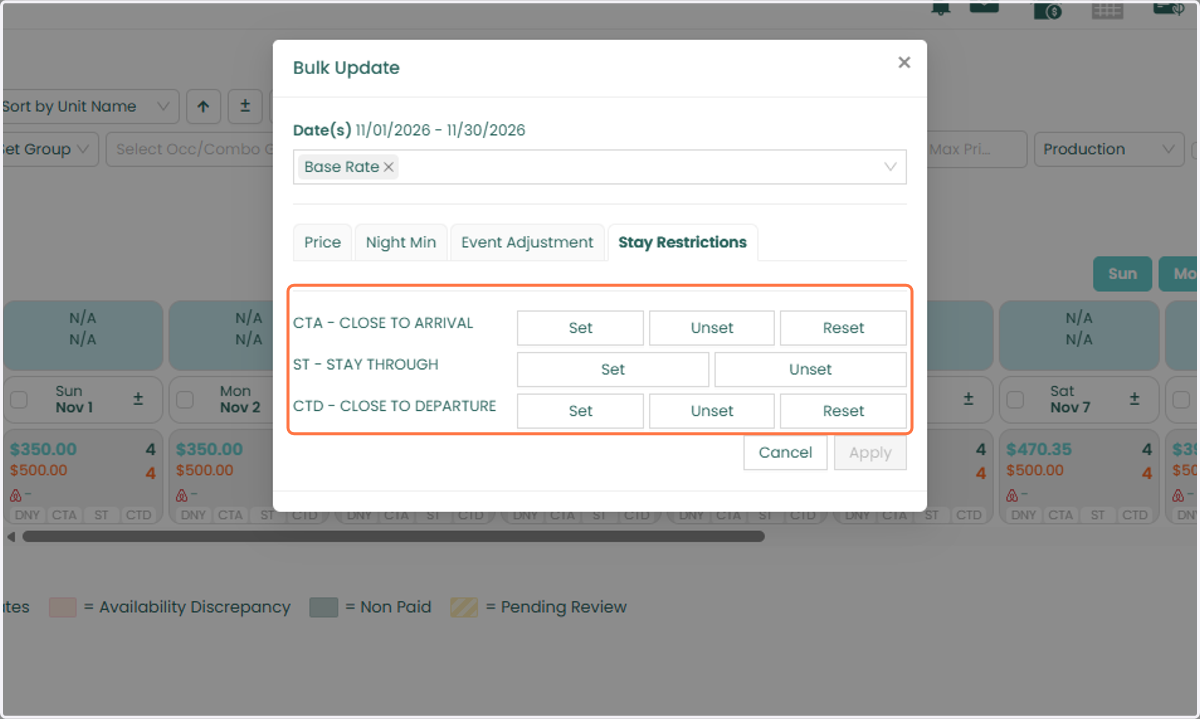Reset Close to Departure restriction

[843, 411]
